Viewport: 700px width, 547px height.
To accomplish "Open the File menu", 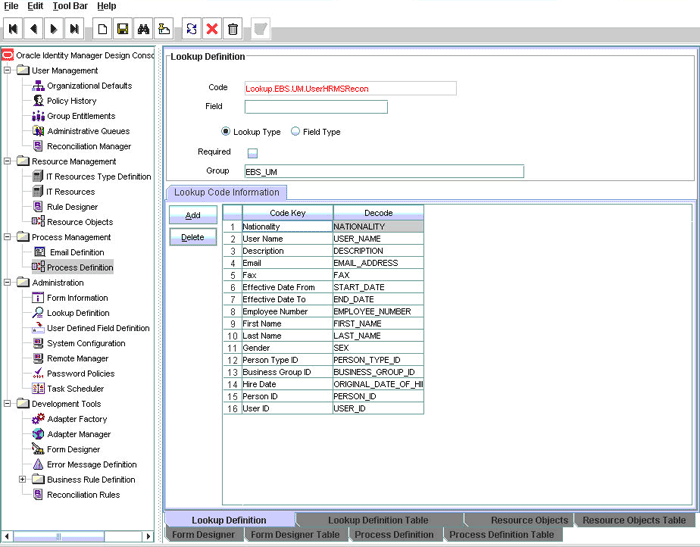I will 11,6.
